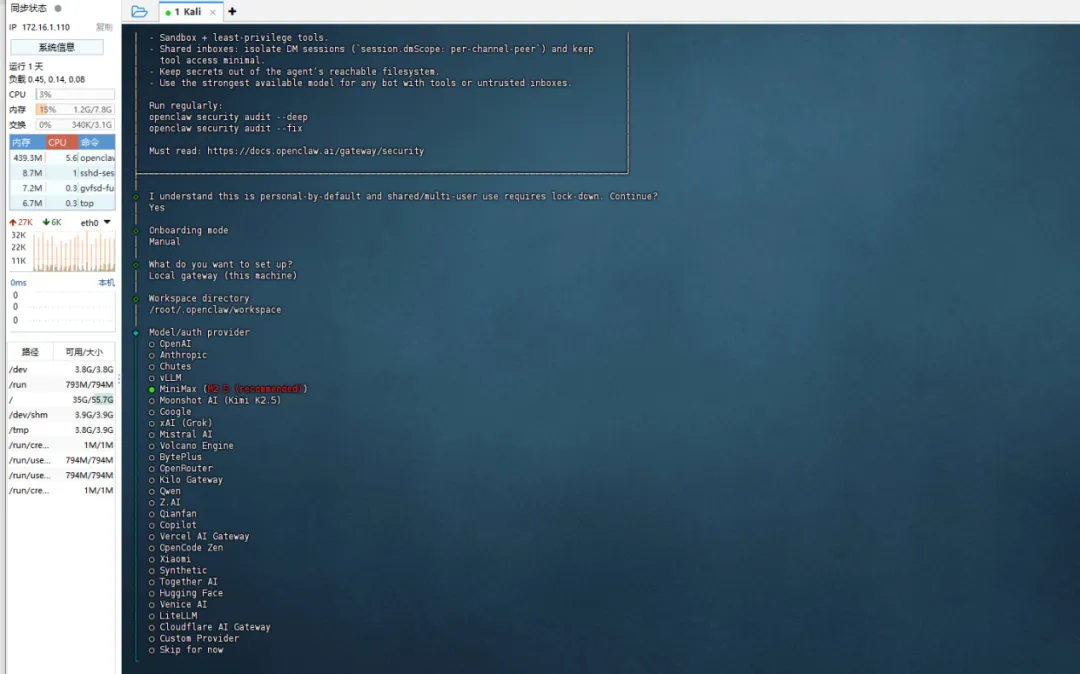Select the Google provider option
Screen dimensions: 1080x674
170,412
